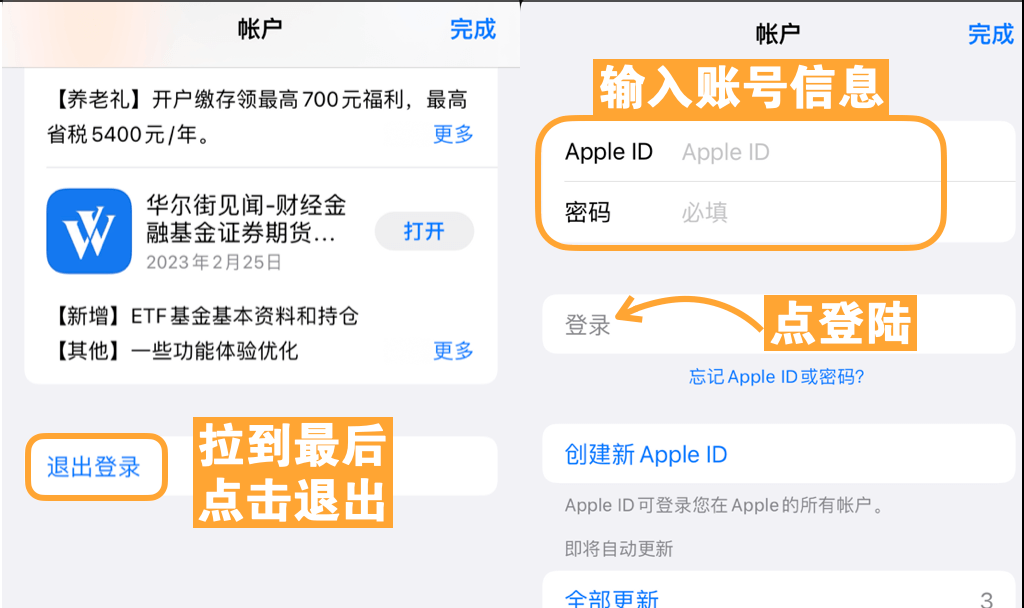Tap 完成 on the right account panel
The height and width of the screenshot is (608, 1024).
pyautogui.click(x=991, y=34)
